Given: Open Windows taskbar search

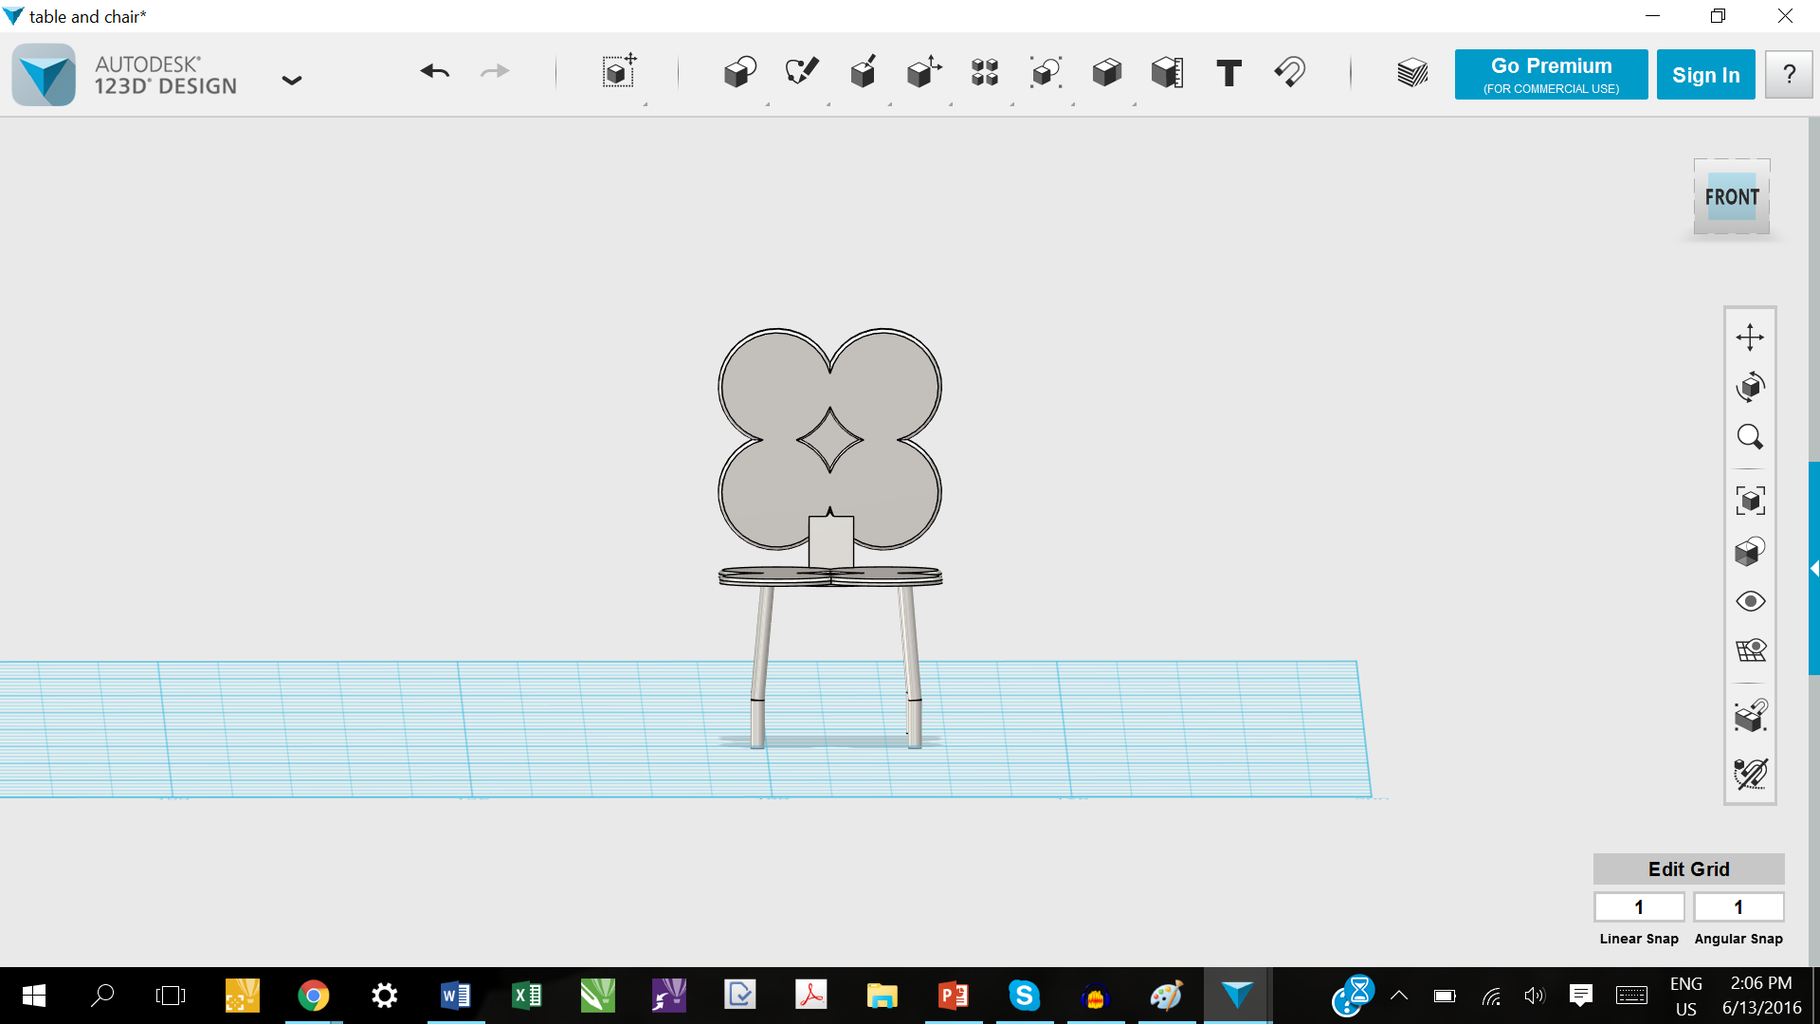Looking at the screenshot, I should pos(103,996).
